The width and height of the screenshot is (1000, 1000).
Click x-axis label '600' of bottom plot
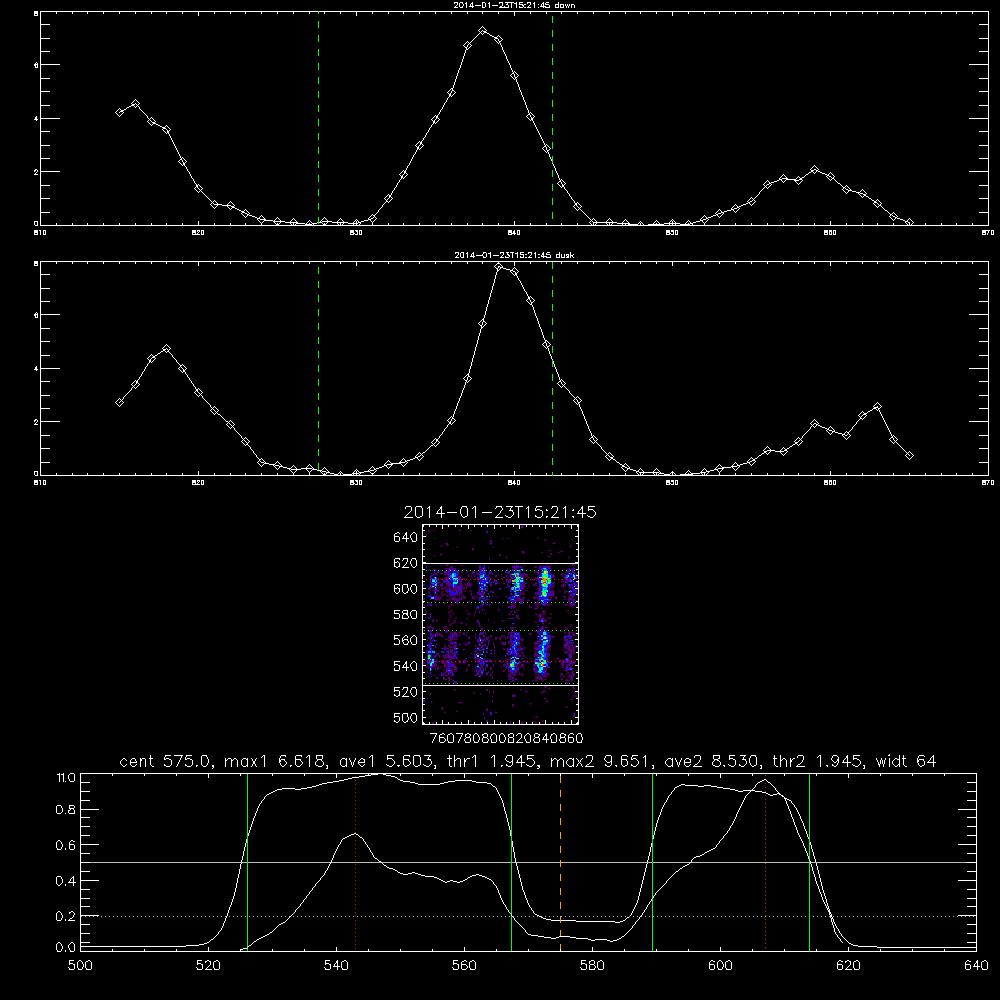pyautogui.click(x=720, y=966)
